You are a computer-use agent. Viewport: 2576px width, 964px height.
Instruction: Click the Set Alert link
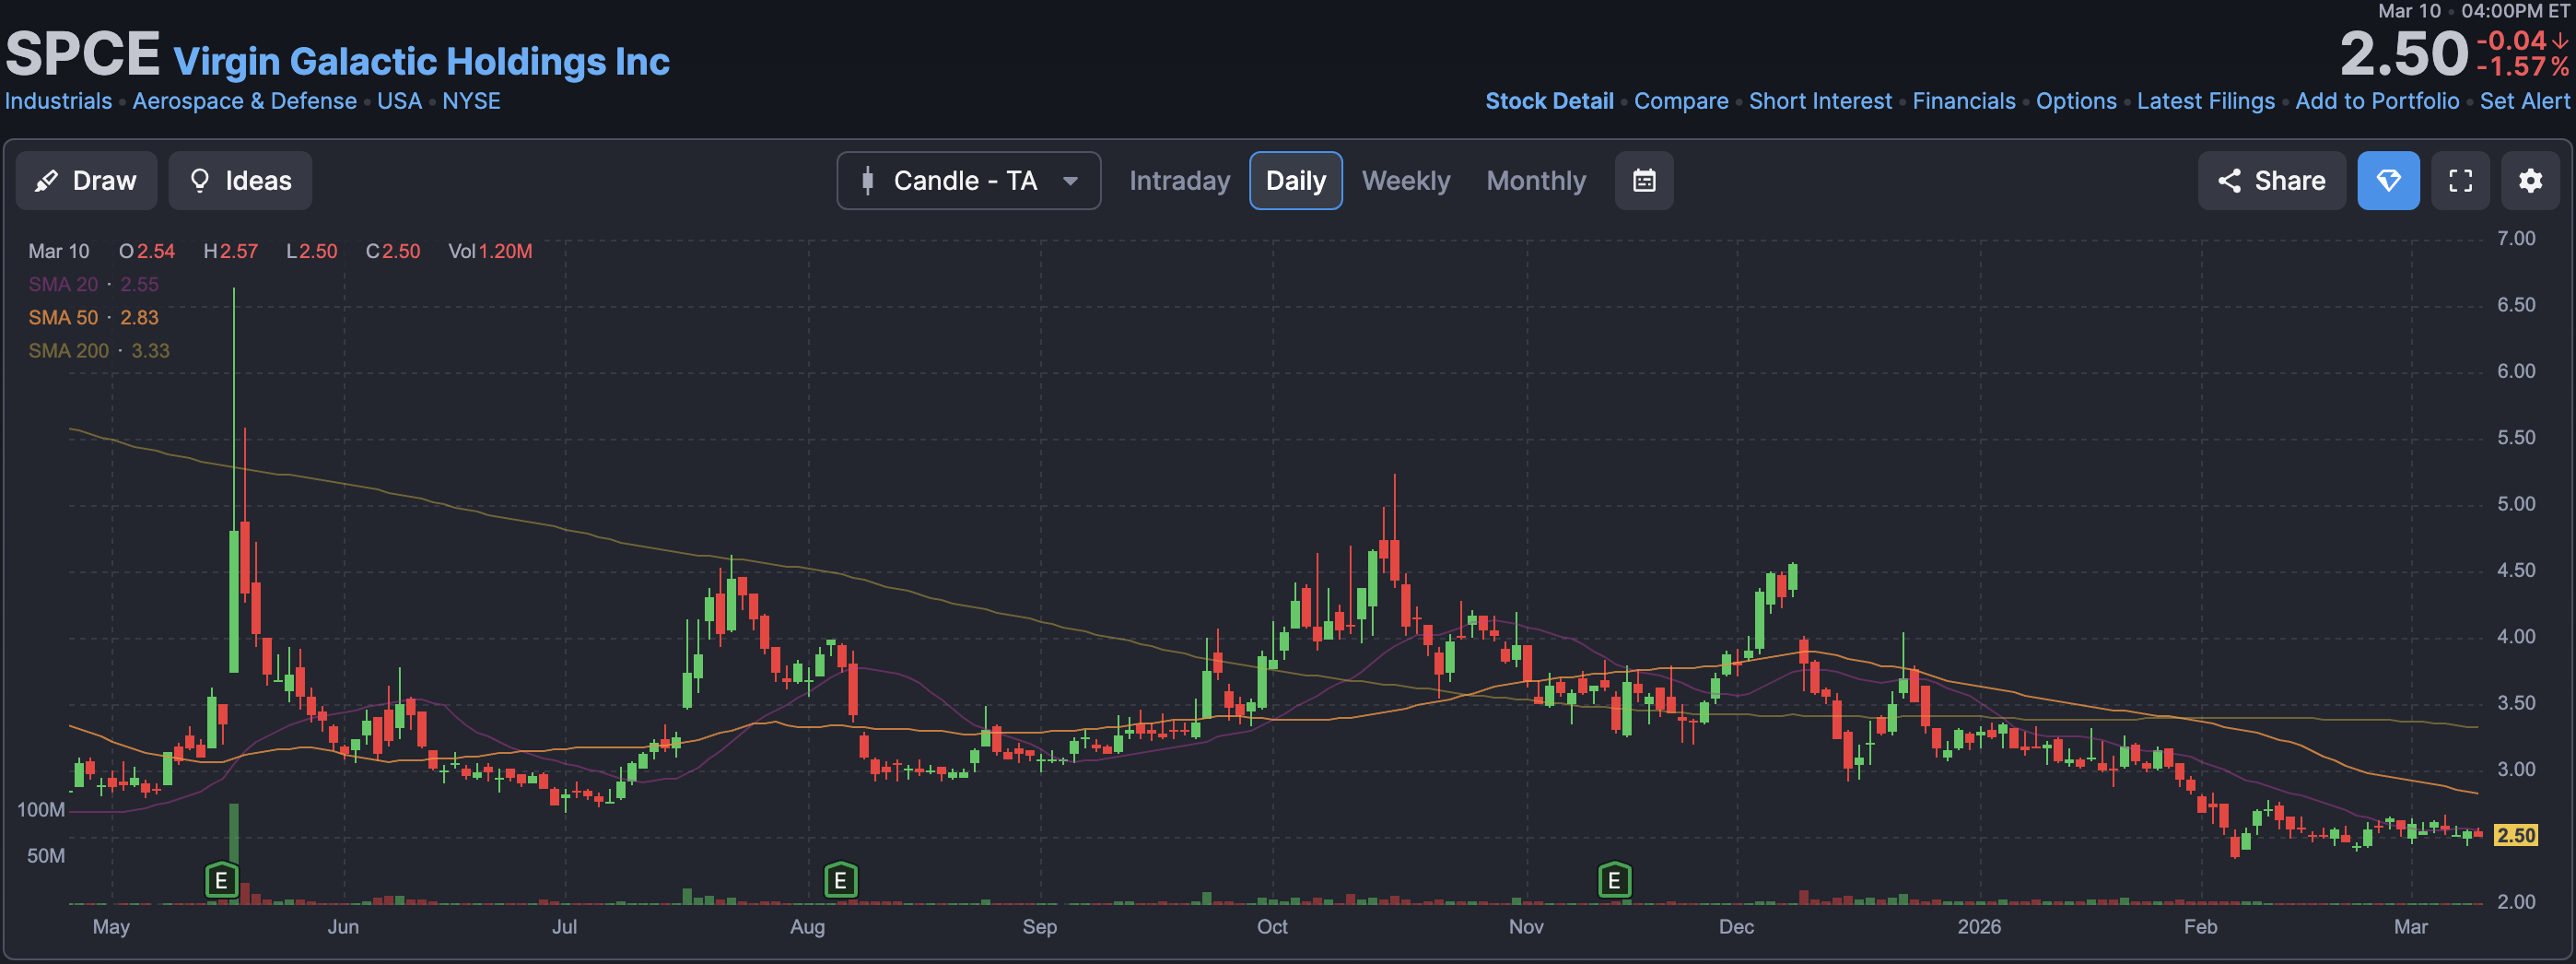2524,101
